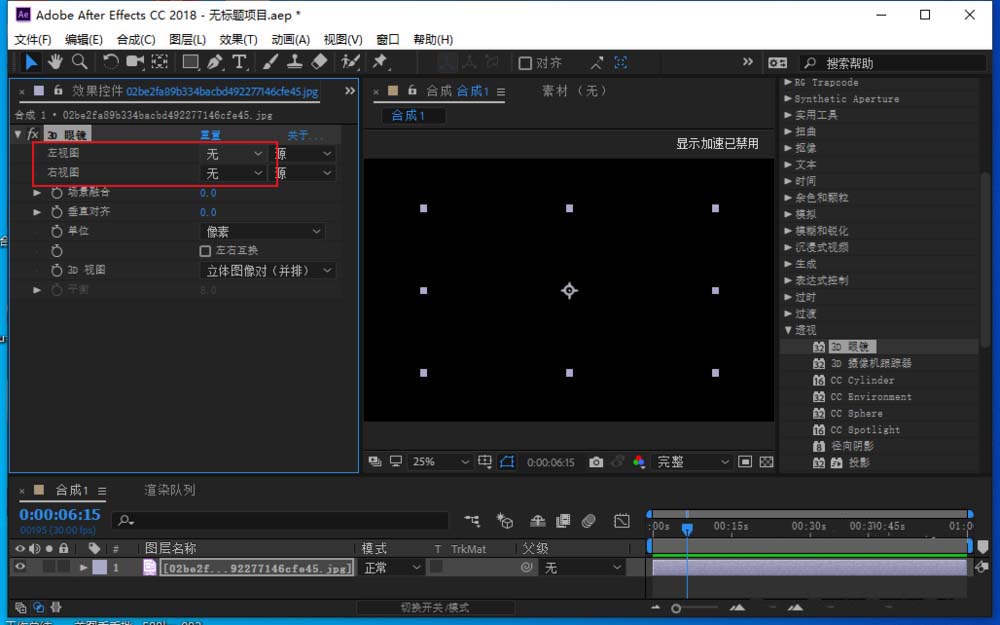Switch to the 渲染队列 tab
This screenshot has height=625, width=1000.
point(169,490)
